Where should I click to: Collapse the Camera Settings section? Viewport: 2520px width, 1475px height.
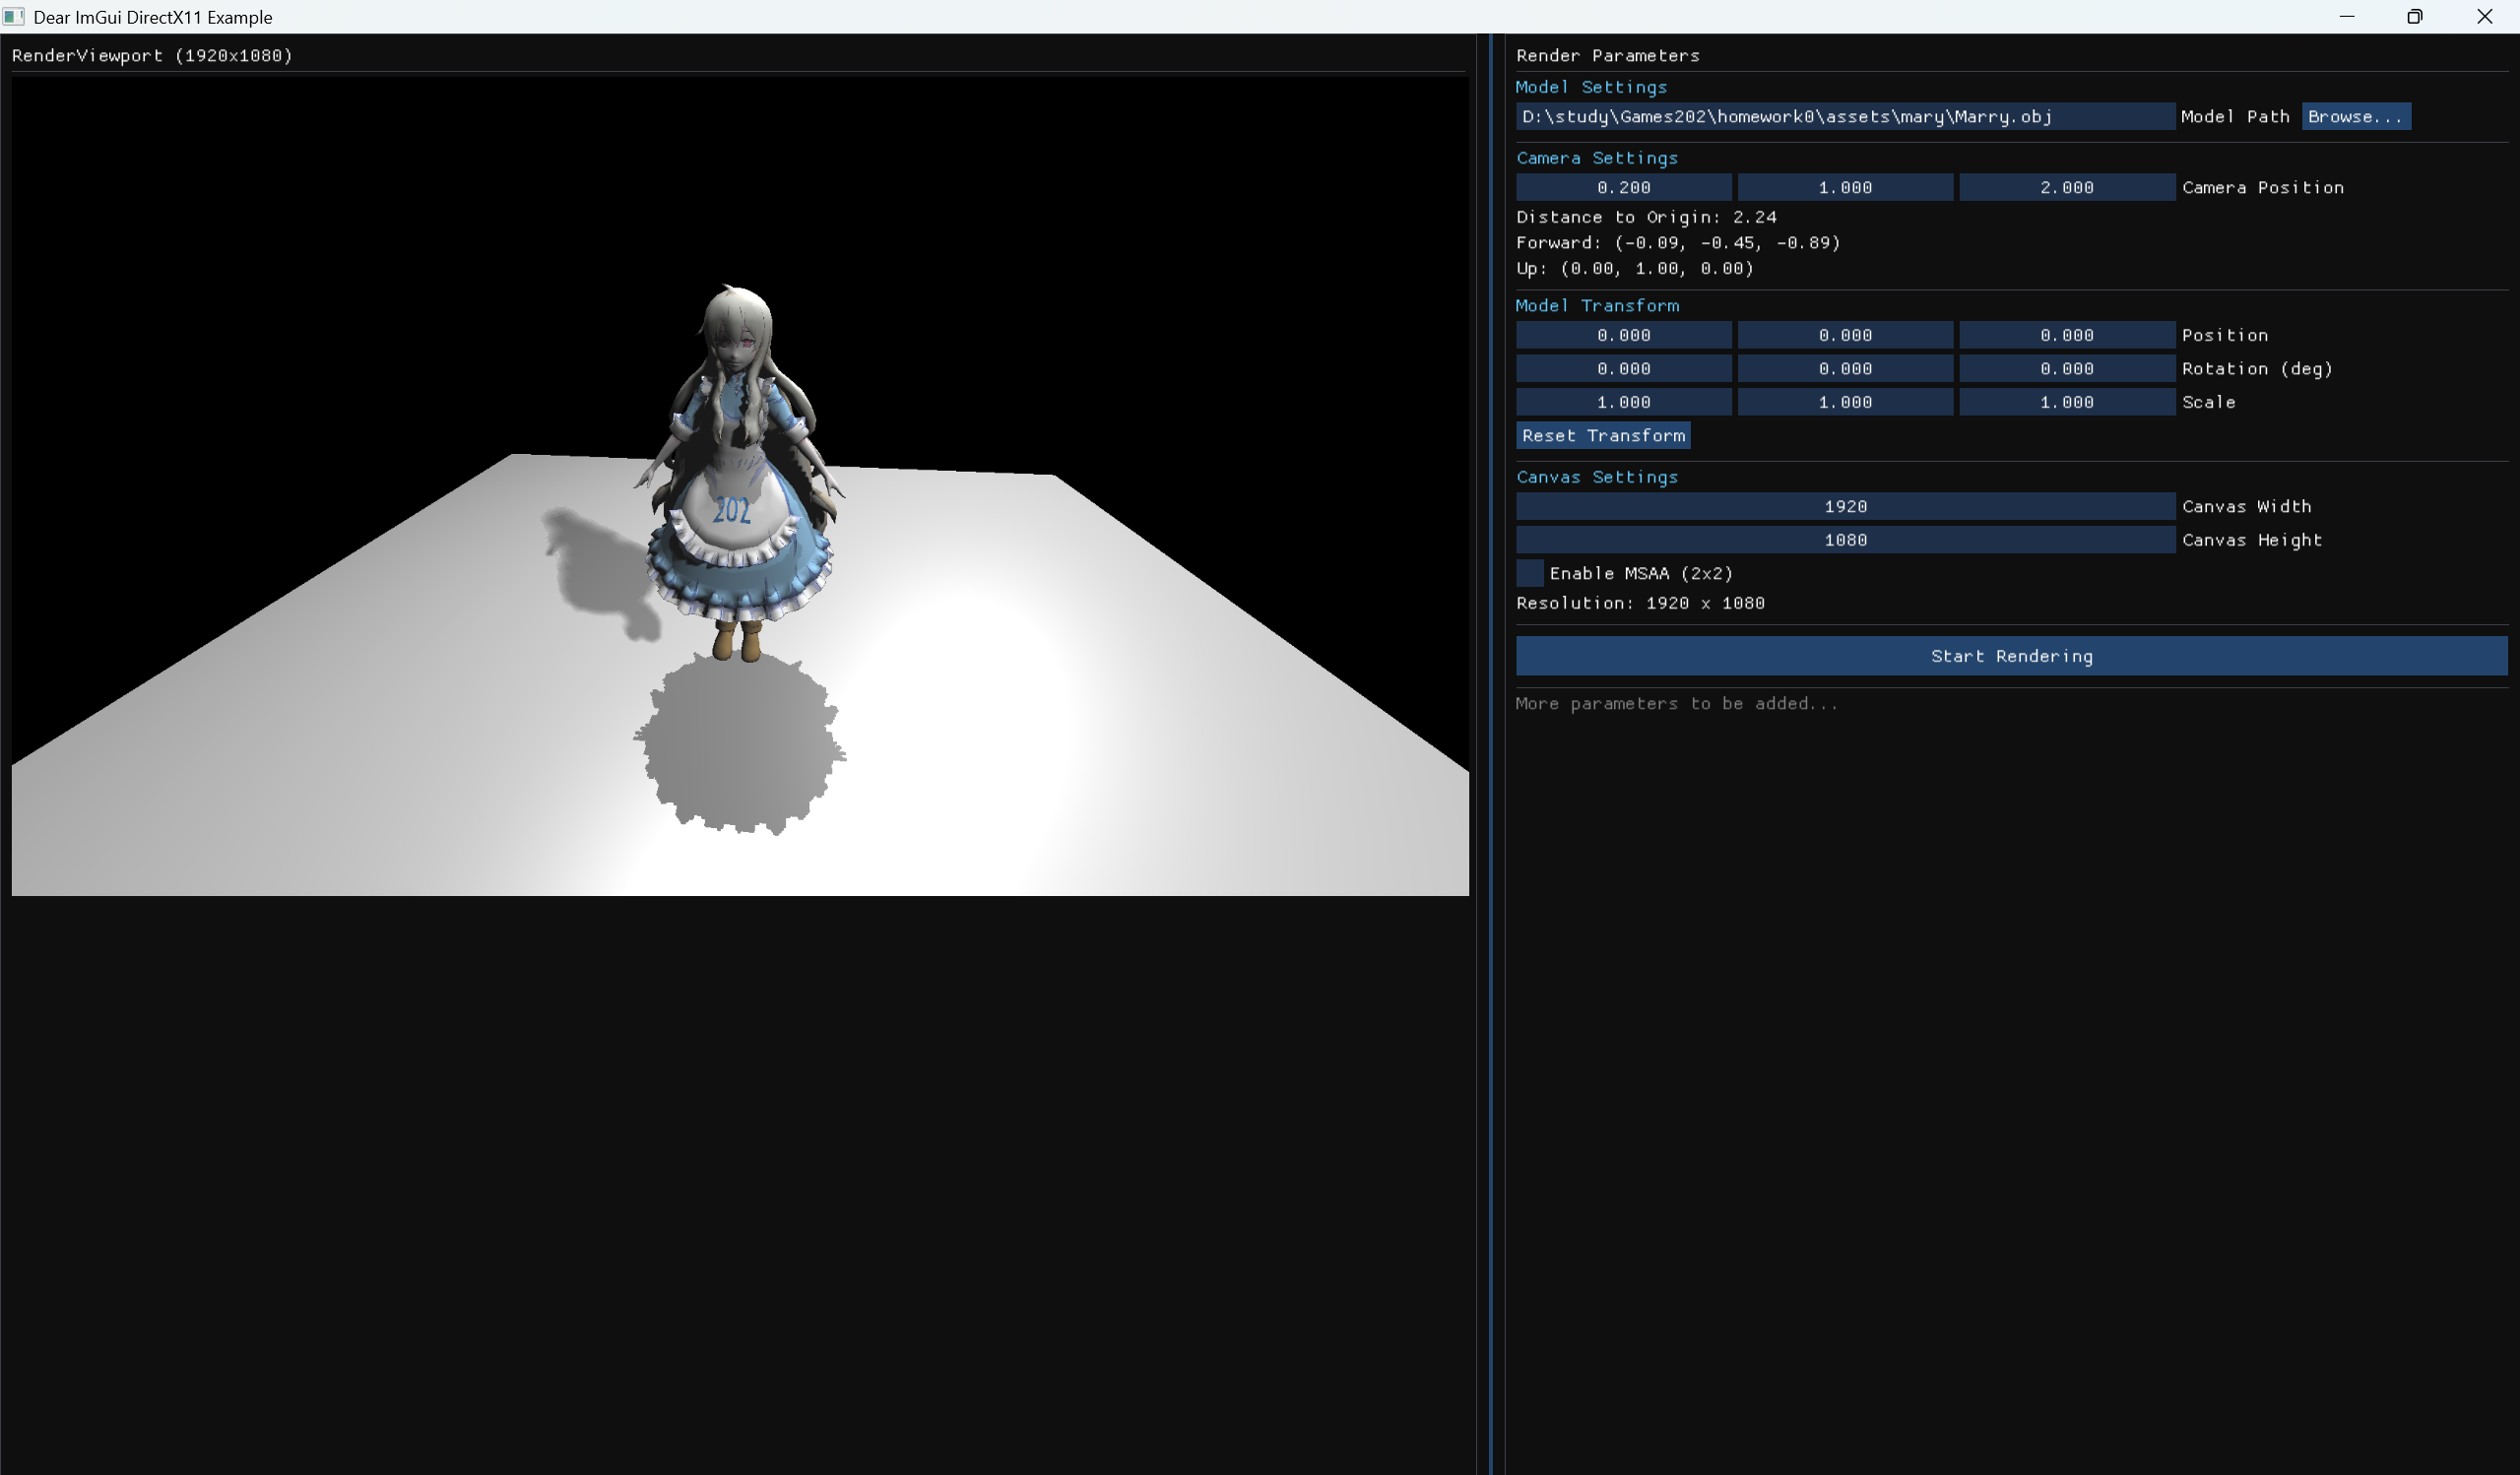[1597, 157]
